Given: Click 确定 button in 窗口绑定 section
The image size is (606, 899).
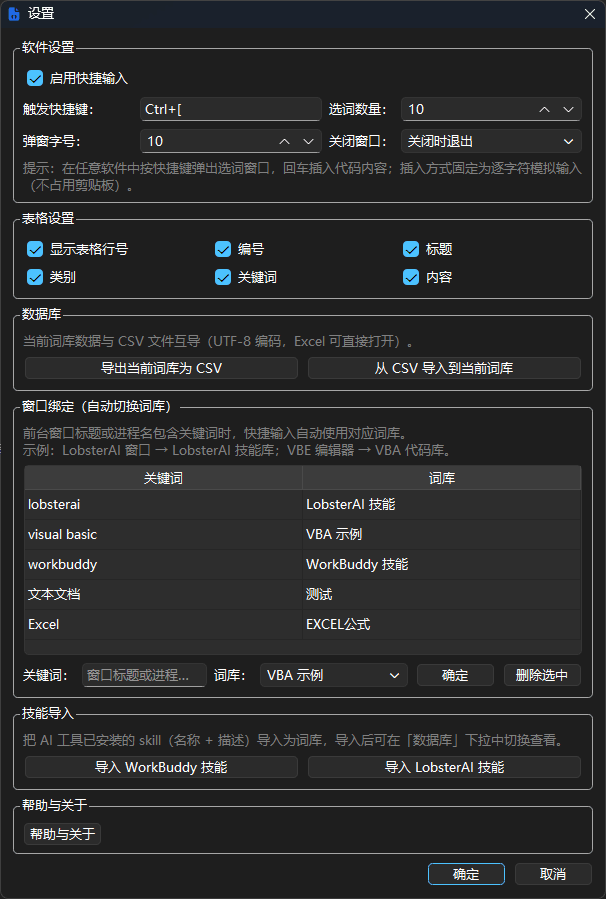Looking at the screenshot, I should pos(455,675).
